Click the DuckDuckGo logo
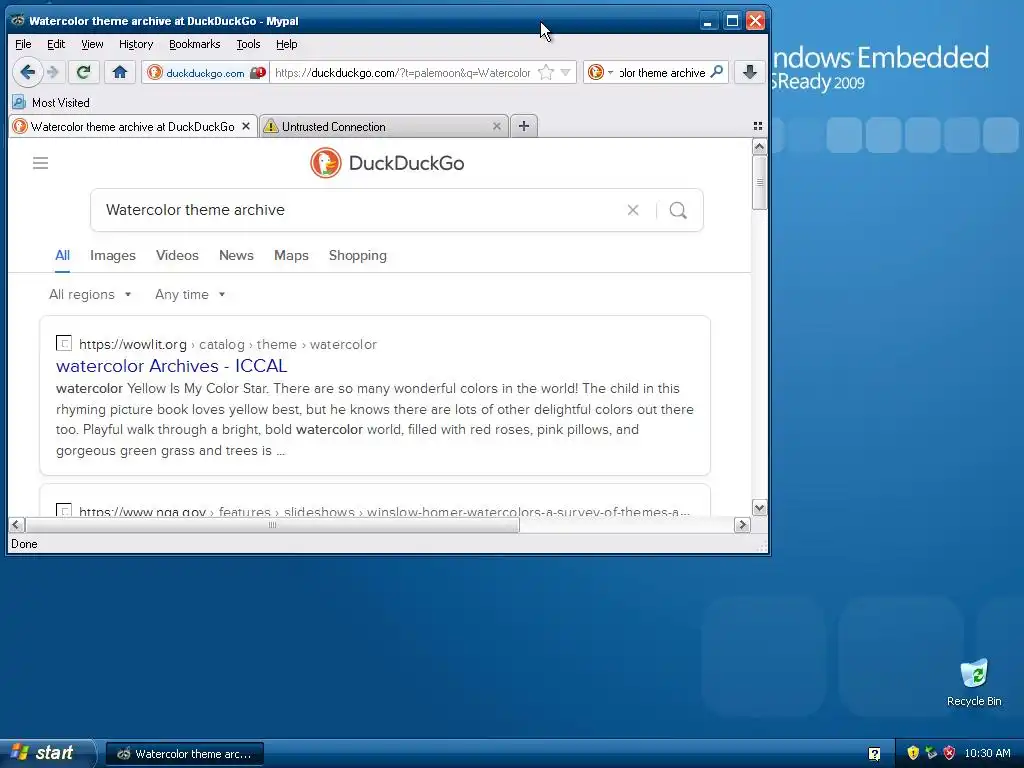 tap(387, 163)
